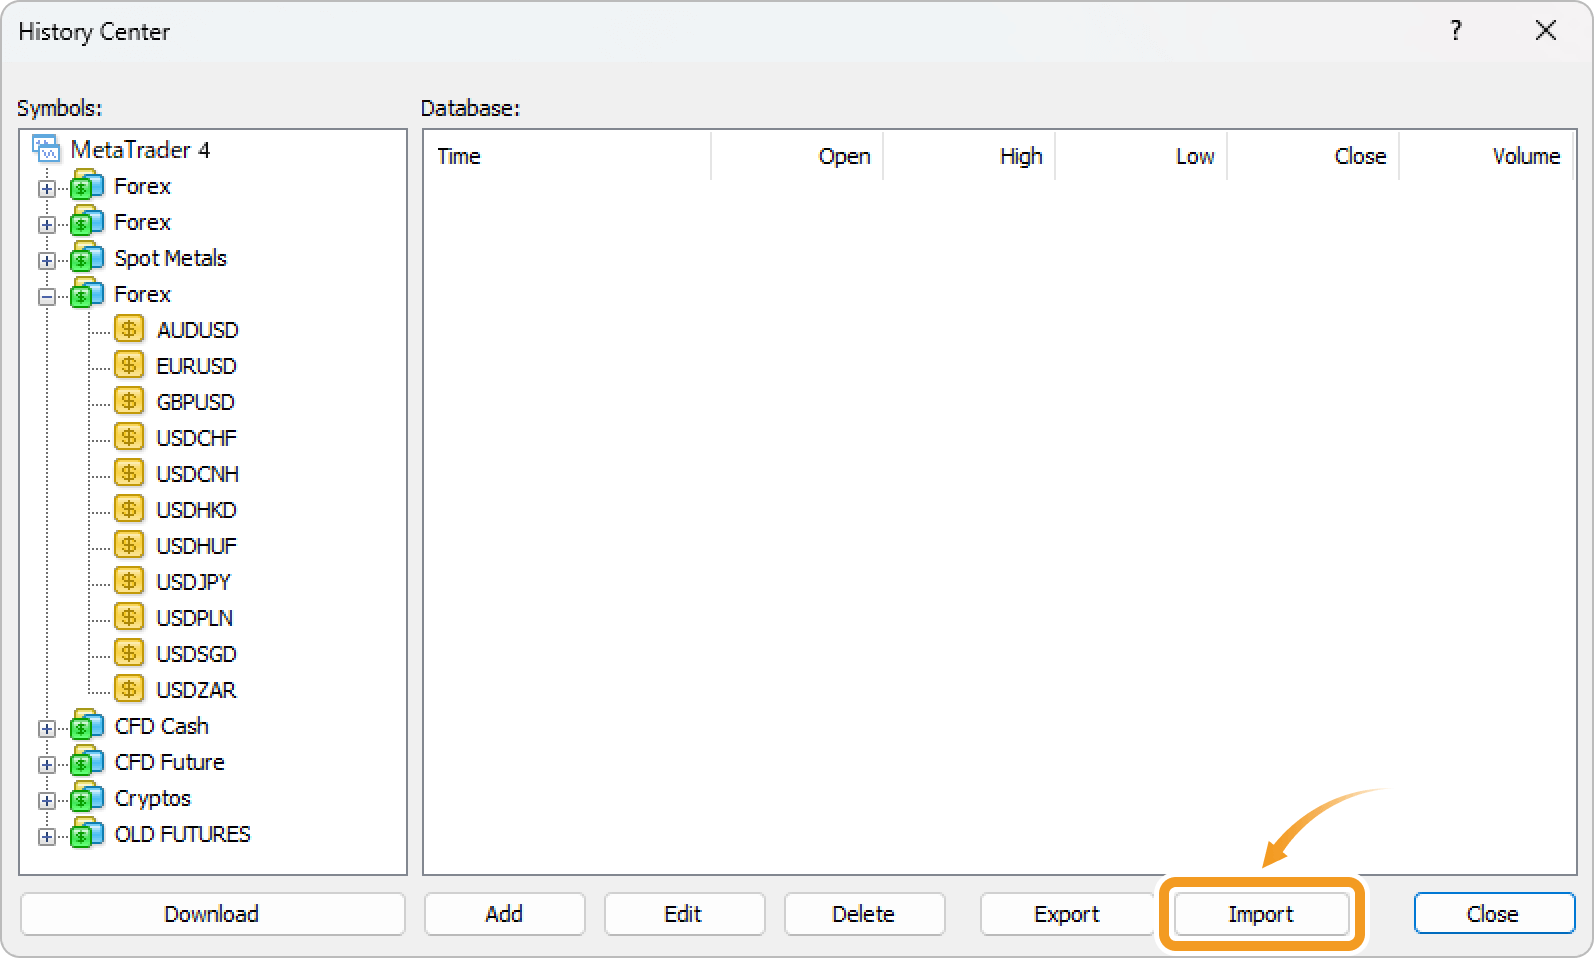The height and width of the screenshot is (958, 1594).
Task: Expand the Spot Metals group
Action: click(47, 260)
